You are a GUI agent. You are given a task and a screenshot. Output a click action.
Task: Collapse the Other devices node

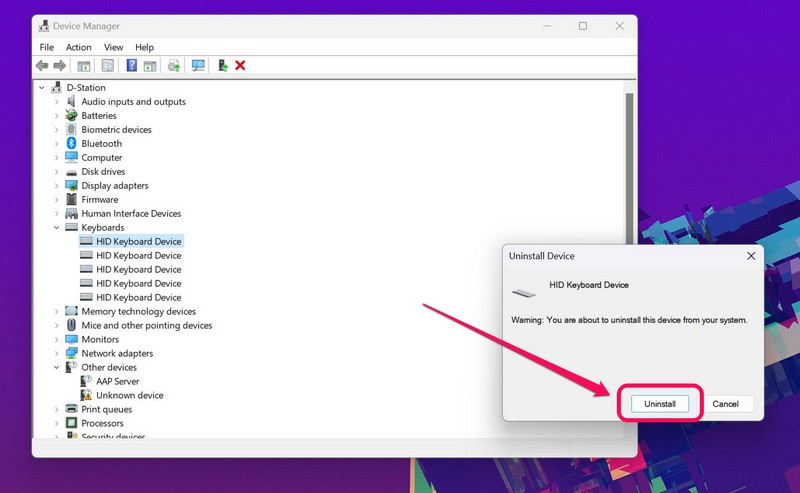point(56,368)
